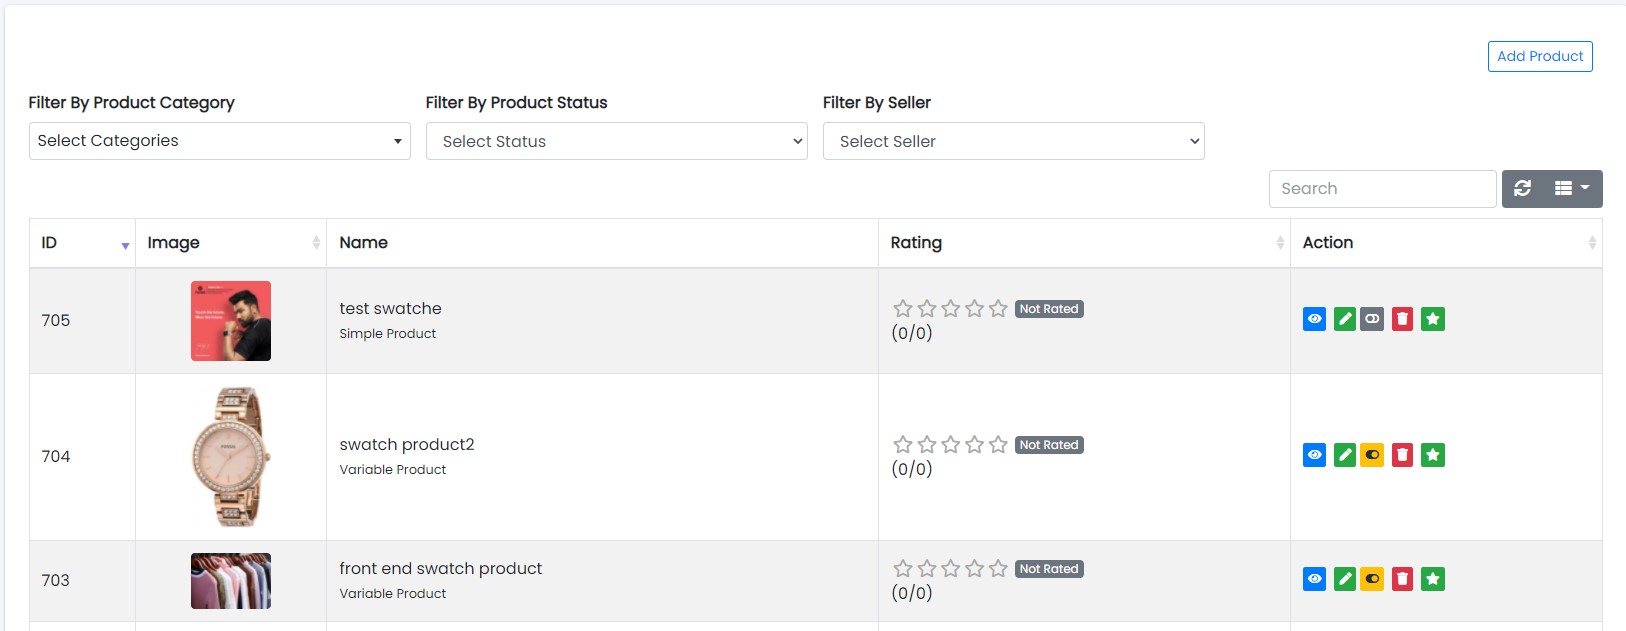Click into the Search field
The height and width of the screenshot is (631, 1626).
[1382, 189]
